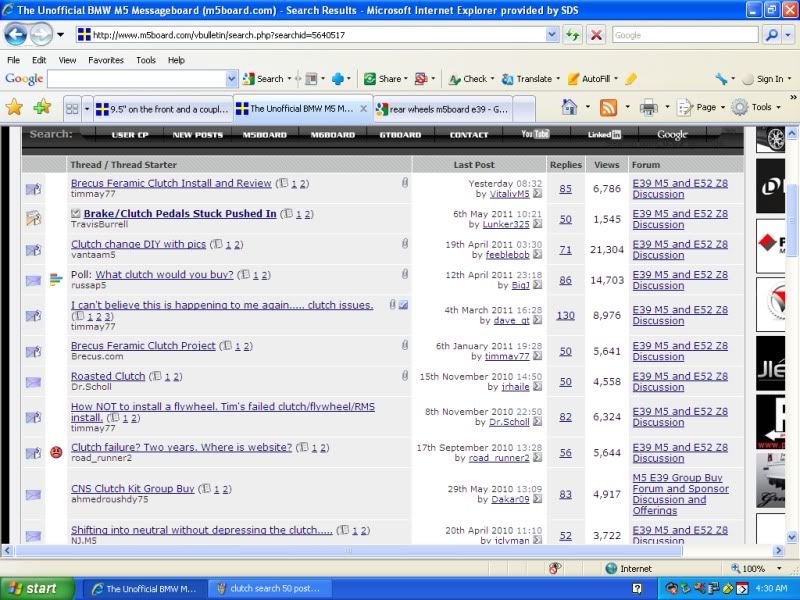Viewport: 800px width, 600px height.
Task: Close the current Unofficial BMW M5 tab
Action: pos(363,109)
